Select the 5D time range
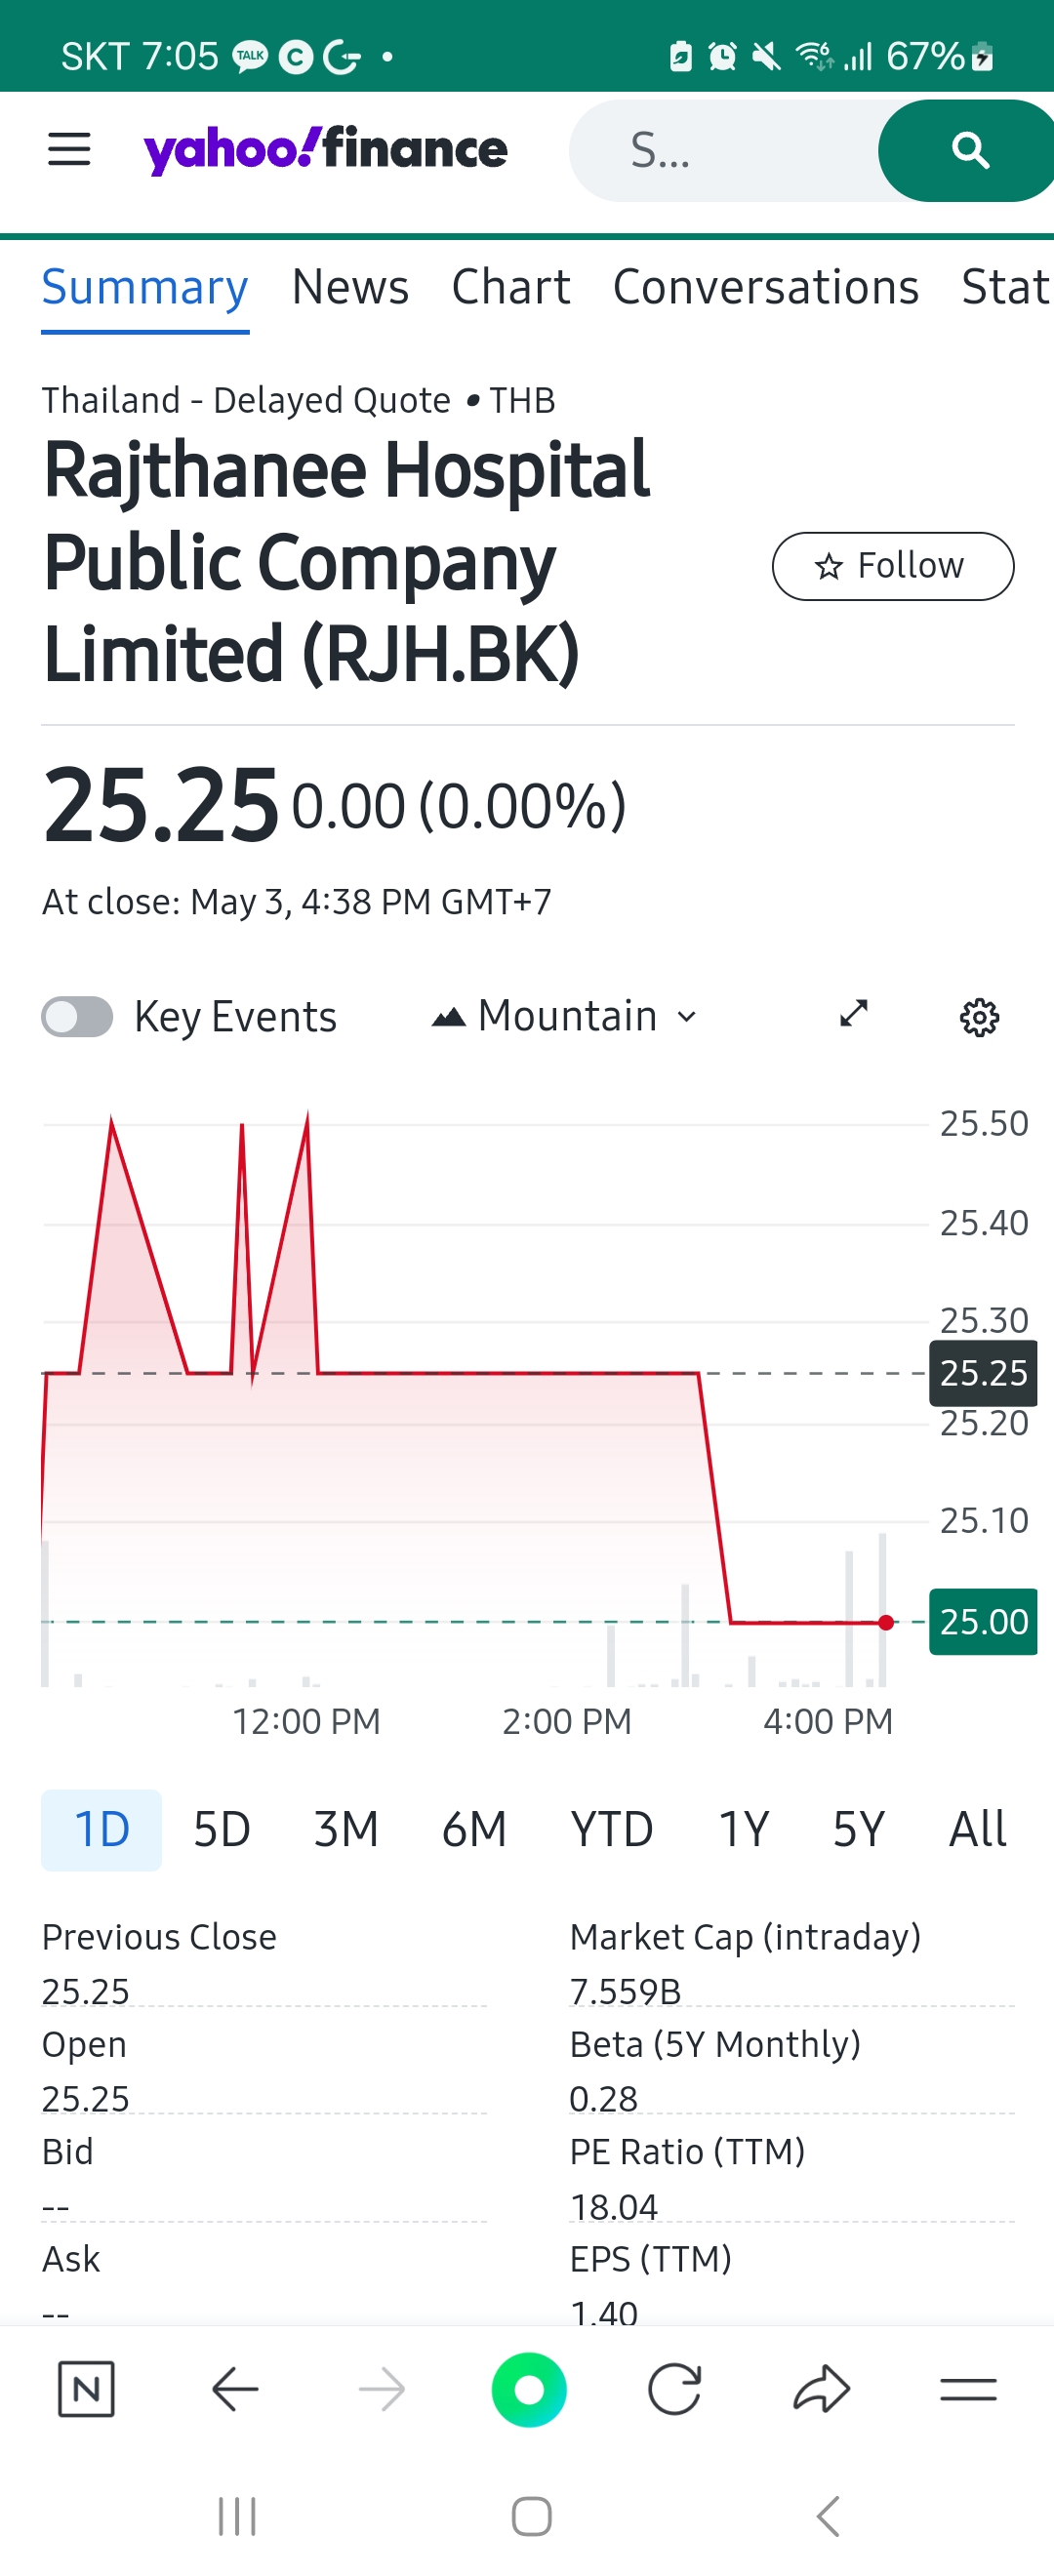Viewport: 1054px width, 2576px height. click(x=221, y=1829)
